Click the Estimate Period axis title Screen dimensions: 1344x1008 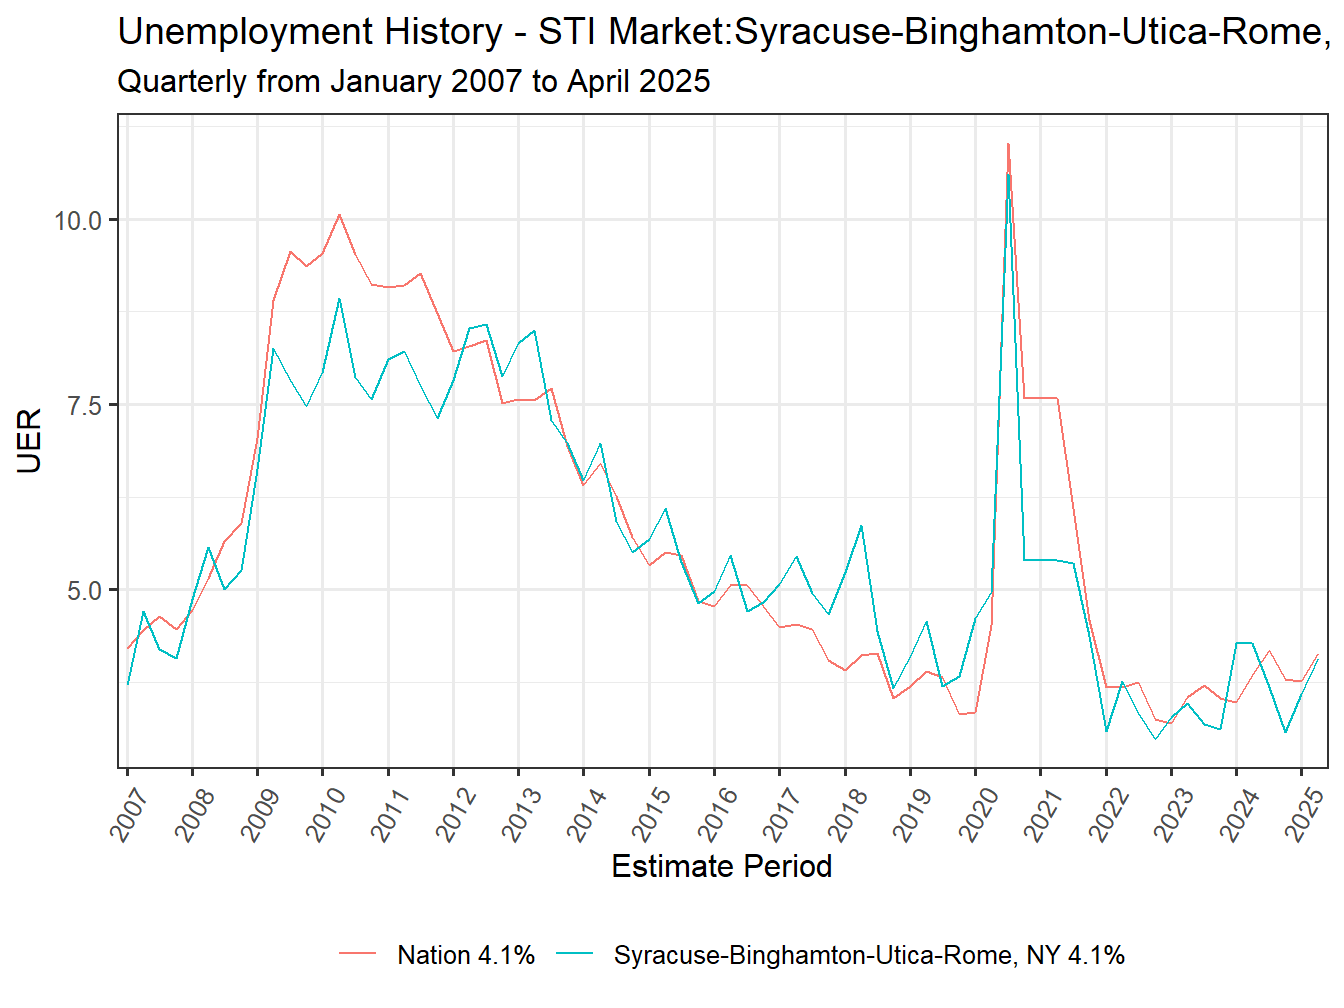coord(723,867)
